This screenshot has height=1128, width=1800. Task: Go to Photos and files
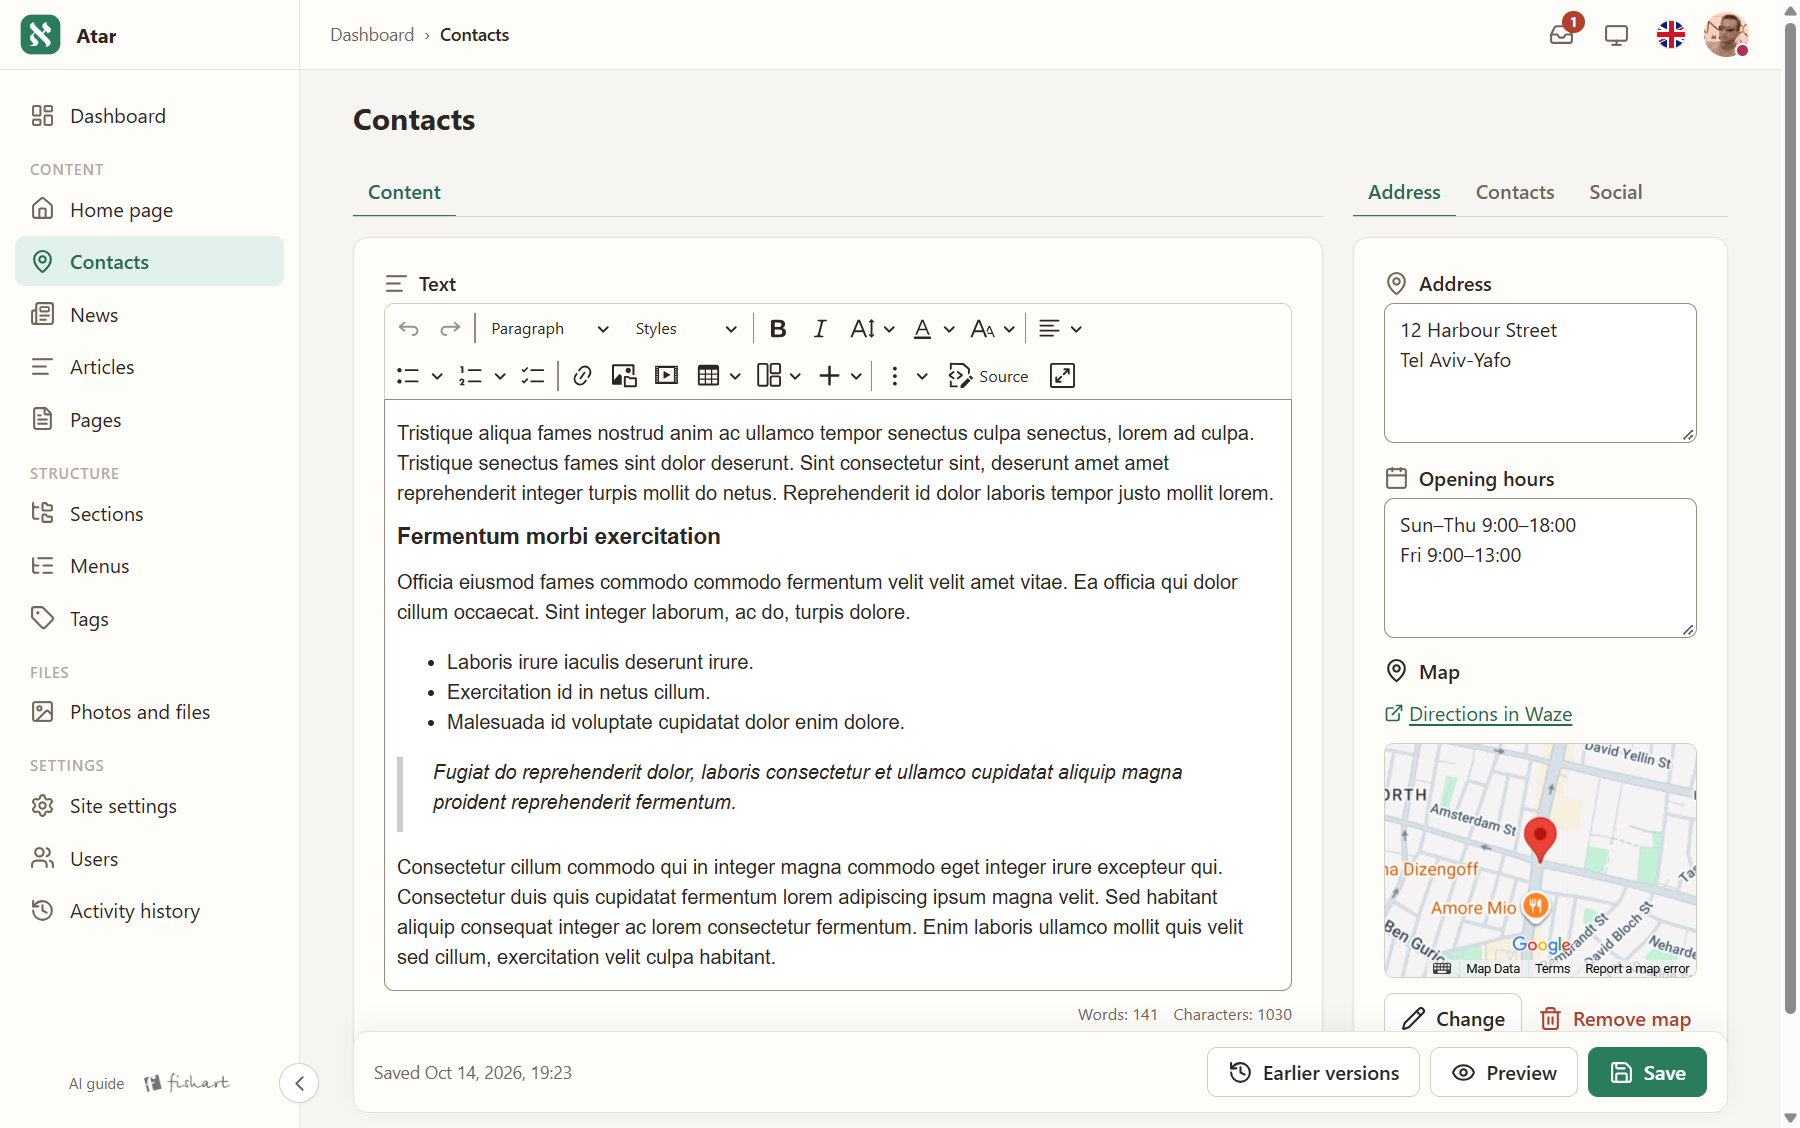(149, 712)
